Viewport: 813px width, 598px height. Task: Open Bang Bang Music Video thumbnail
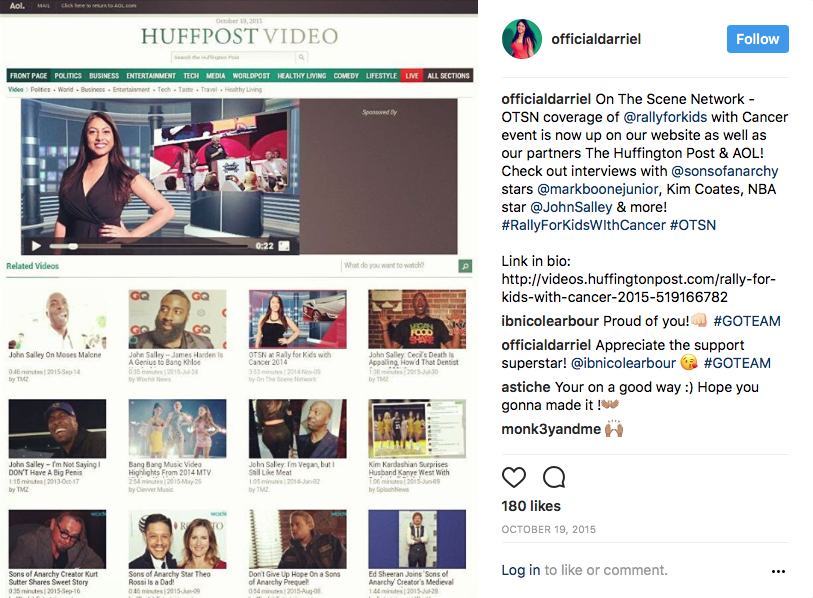177,428
